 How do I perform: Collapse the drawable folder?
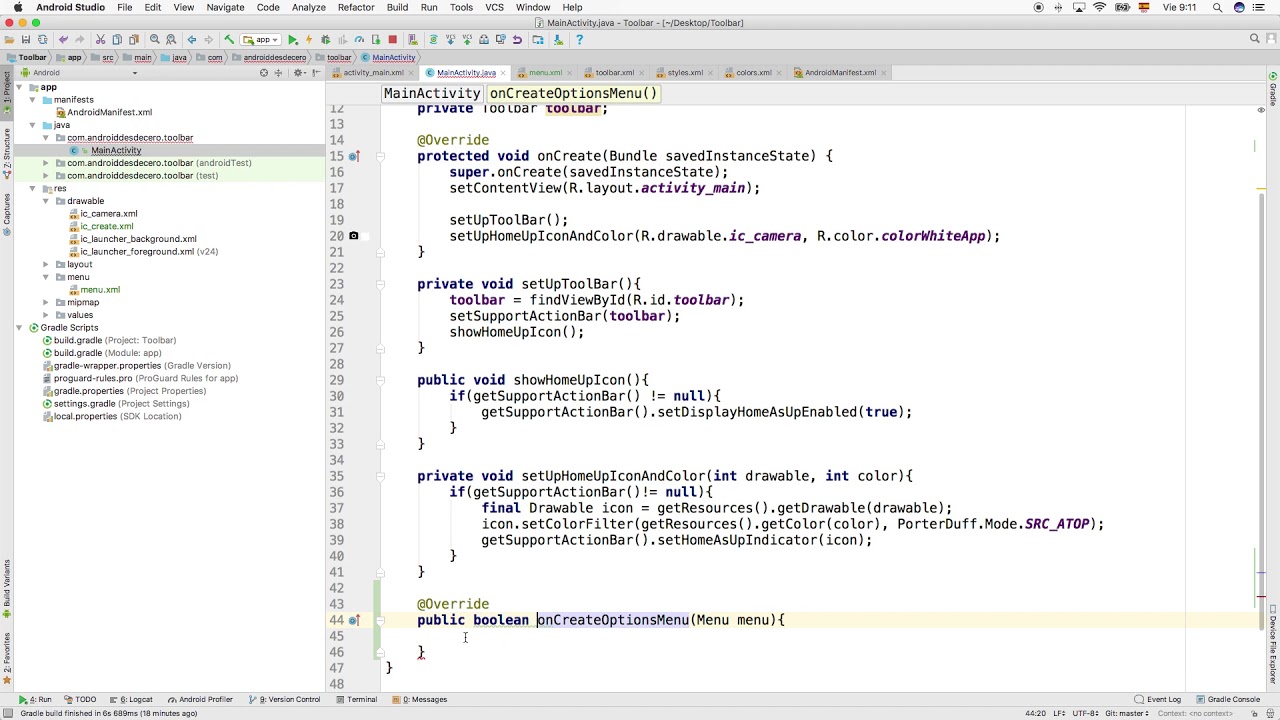pyautogui.click(x=46, y=201)
